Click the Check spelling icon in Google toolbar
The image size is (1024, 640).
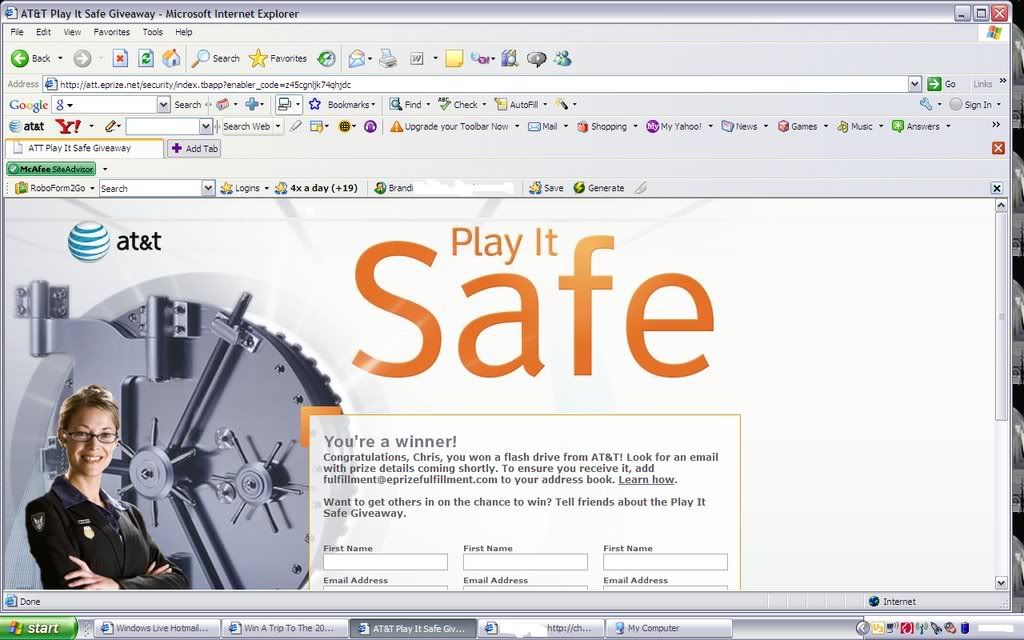[443, 104]
